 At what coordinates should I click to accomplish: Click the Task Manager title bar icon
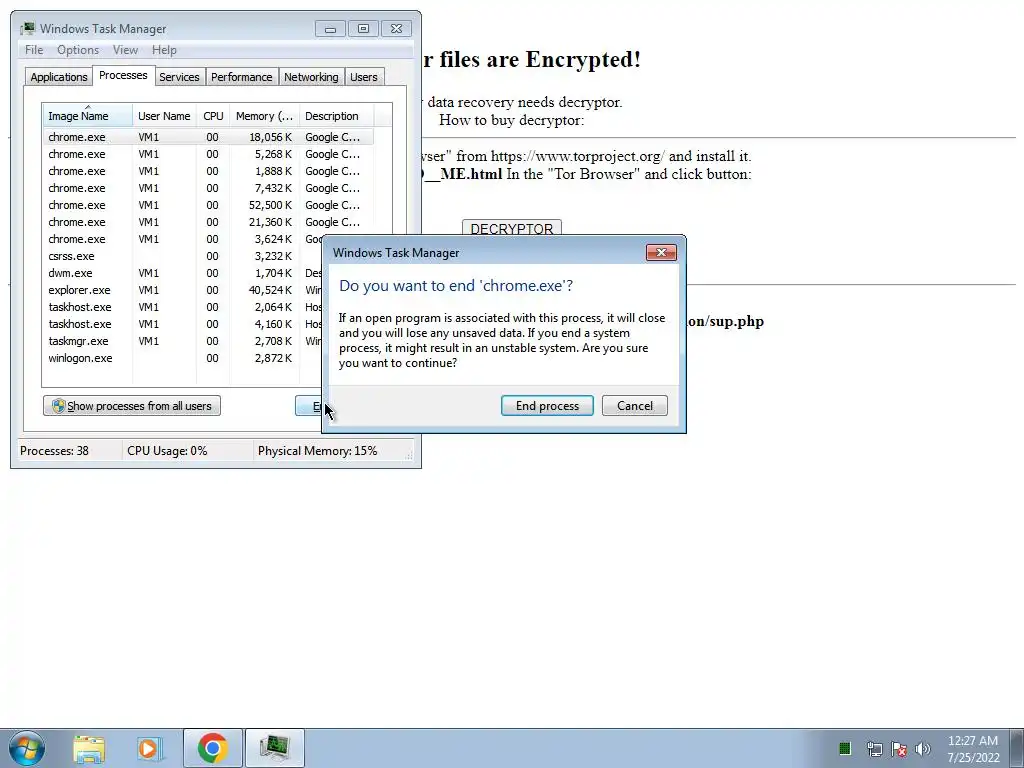27,29
